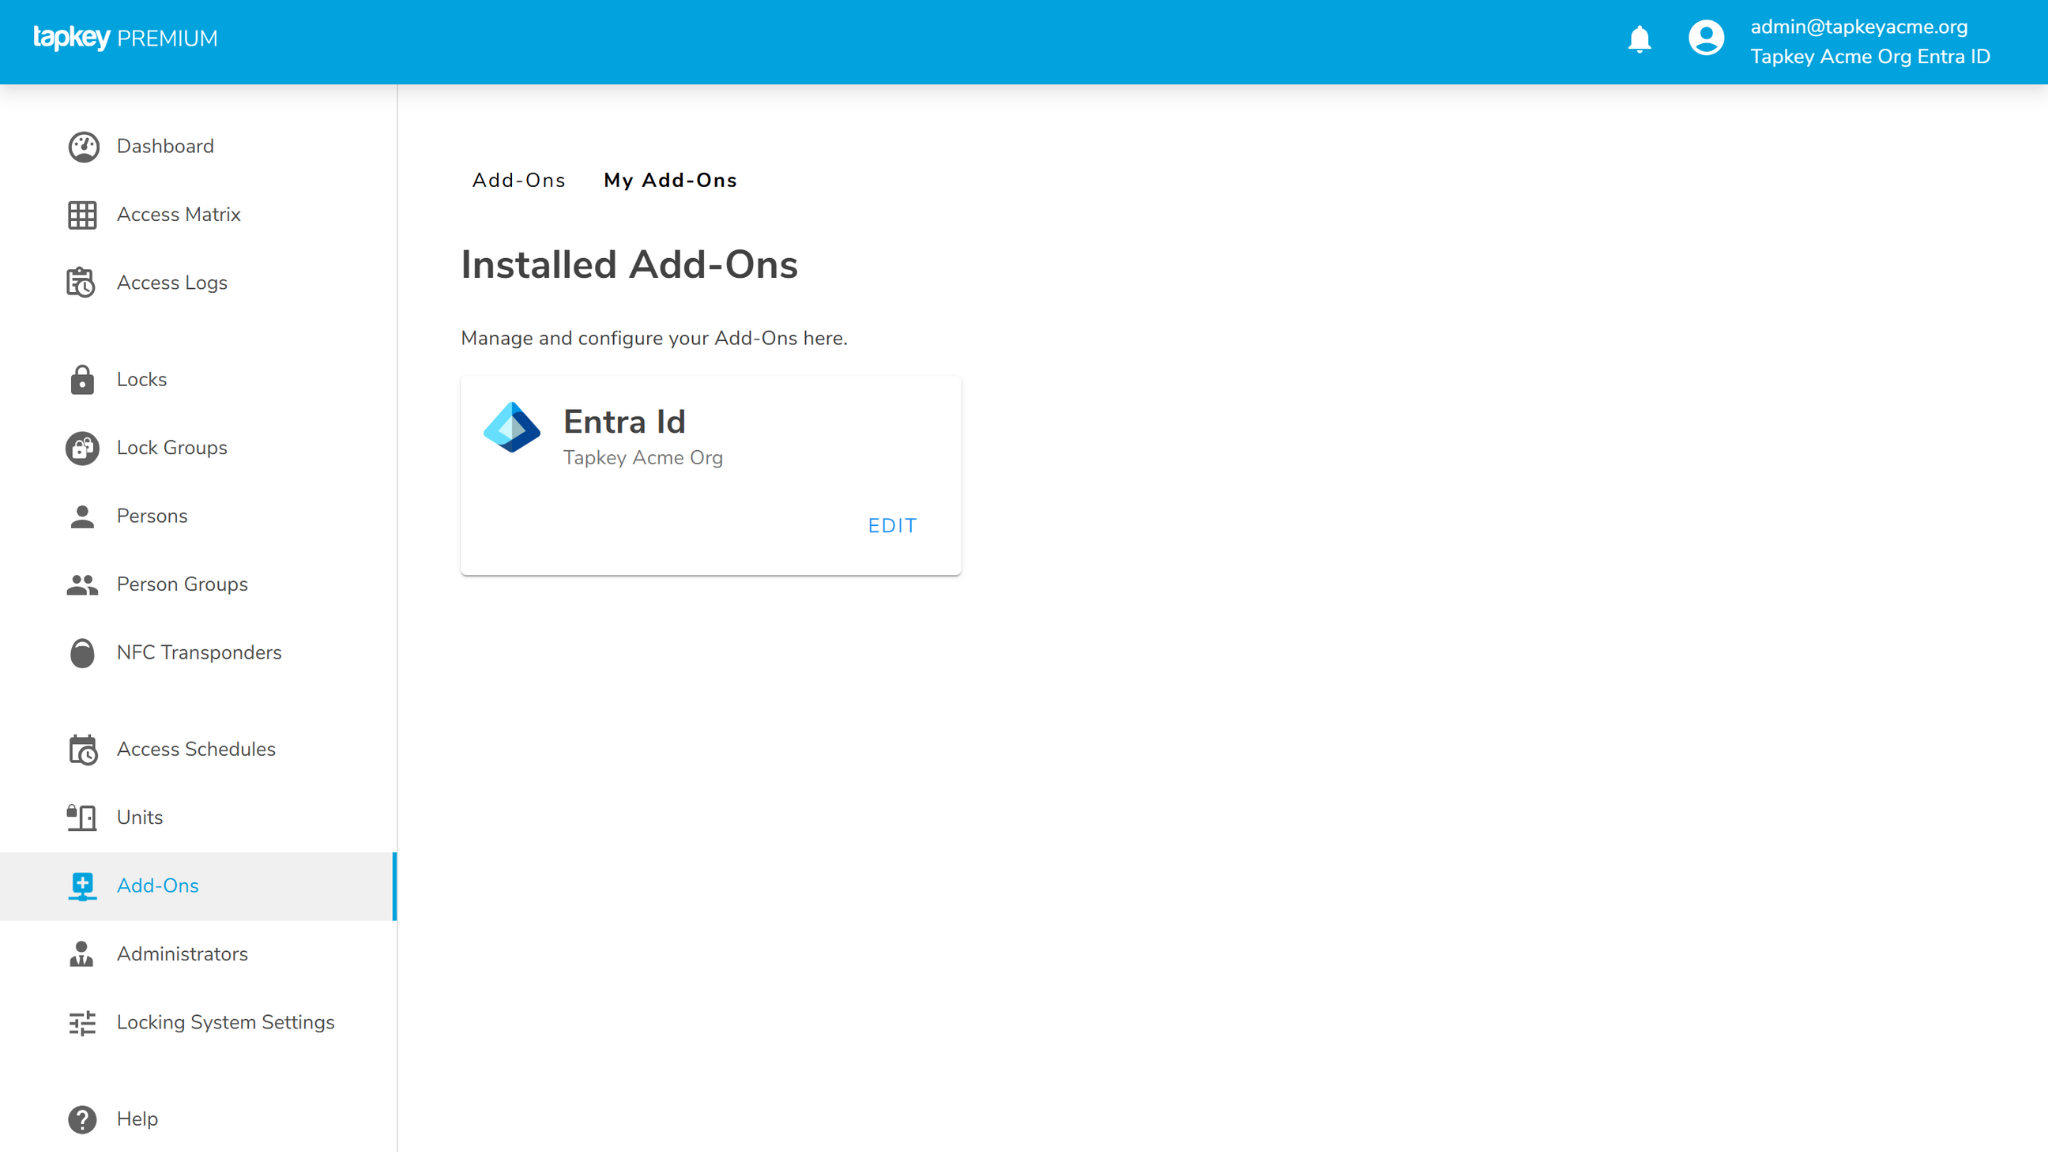Switch to the Add-Ons tab

coord(518,181)
